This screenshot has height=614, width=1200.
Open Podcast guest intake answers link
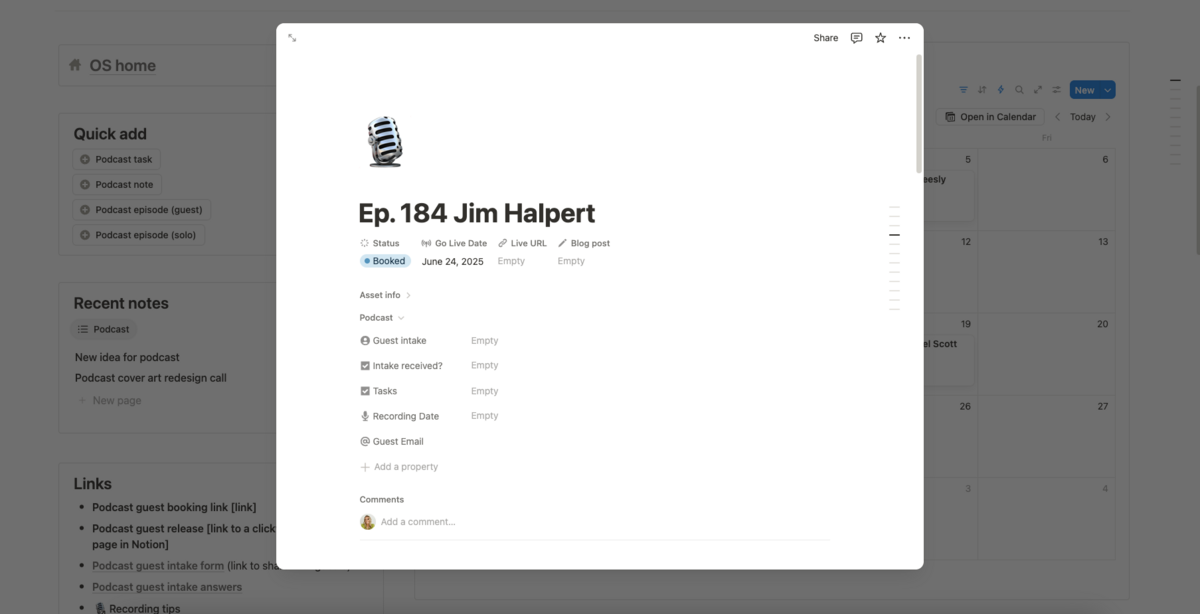(x=167, y=587)
